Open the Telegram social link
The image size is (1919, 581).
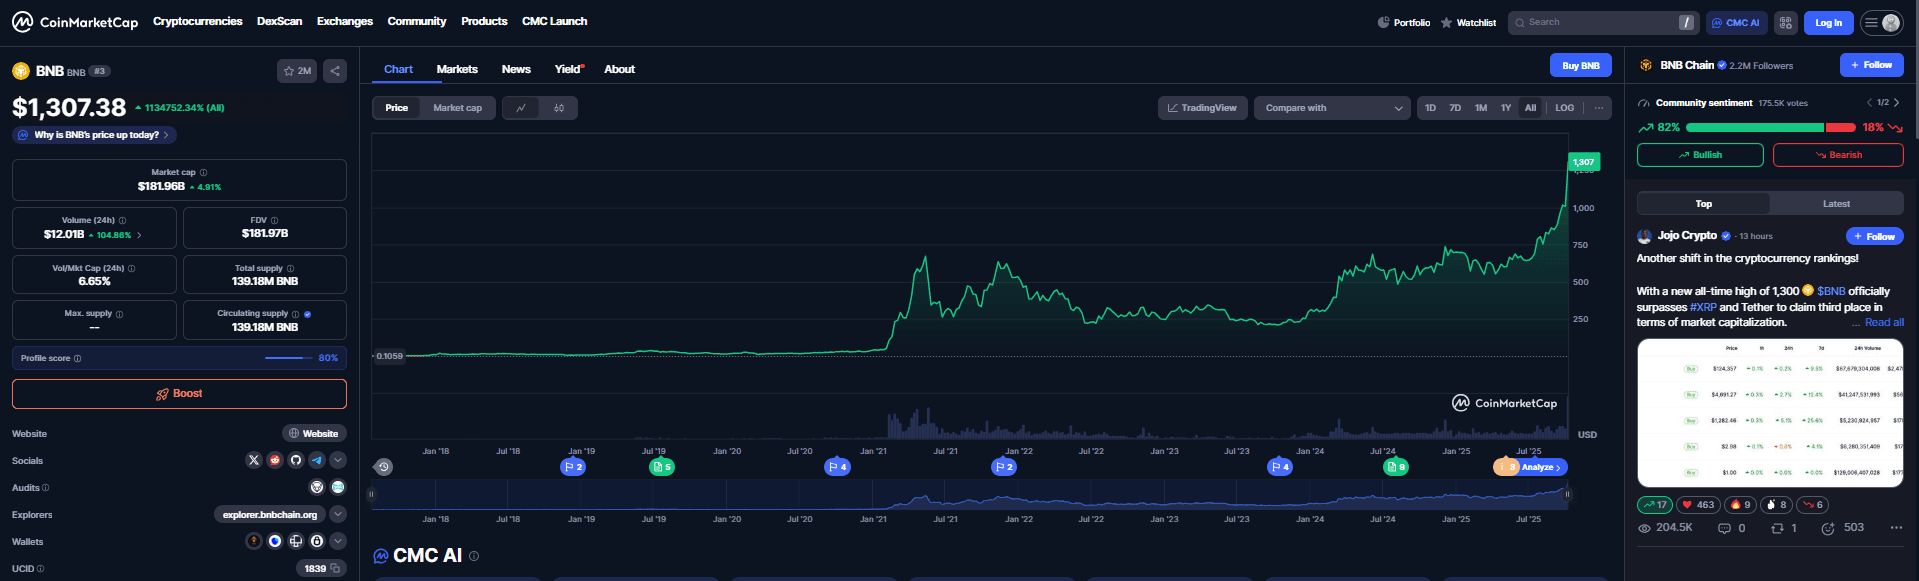coord(317,460)
